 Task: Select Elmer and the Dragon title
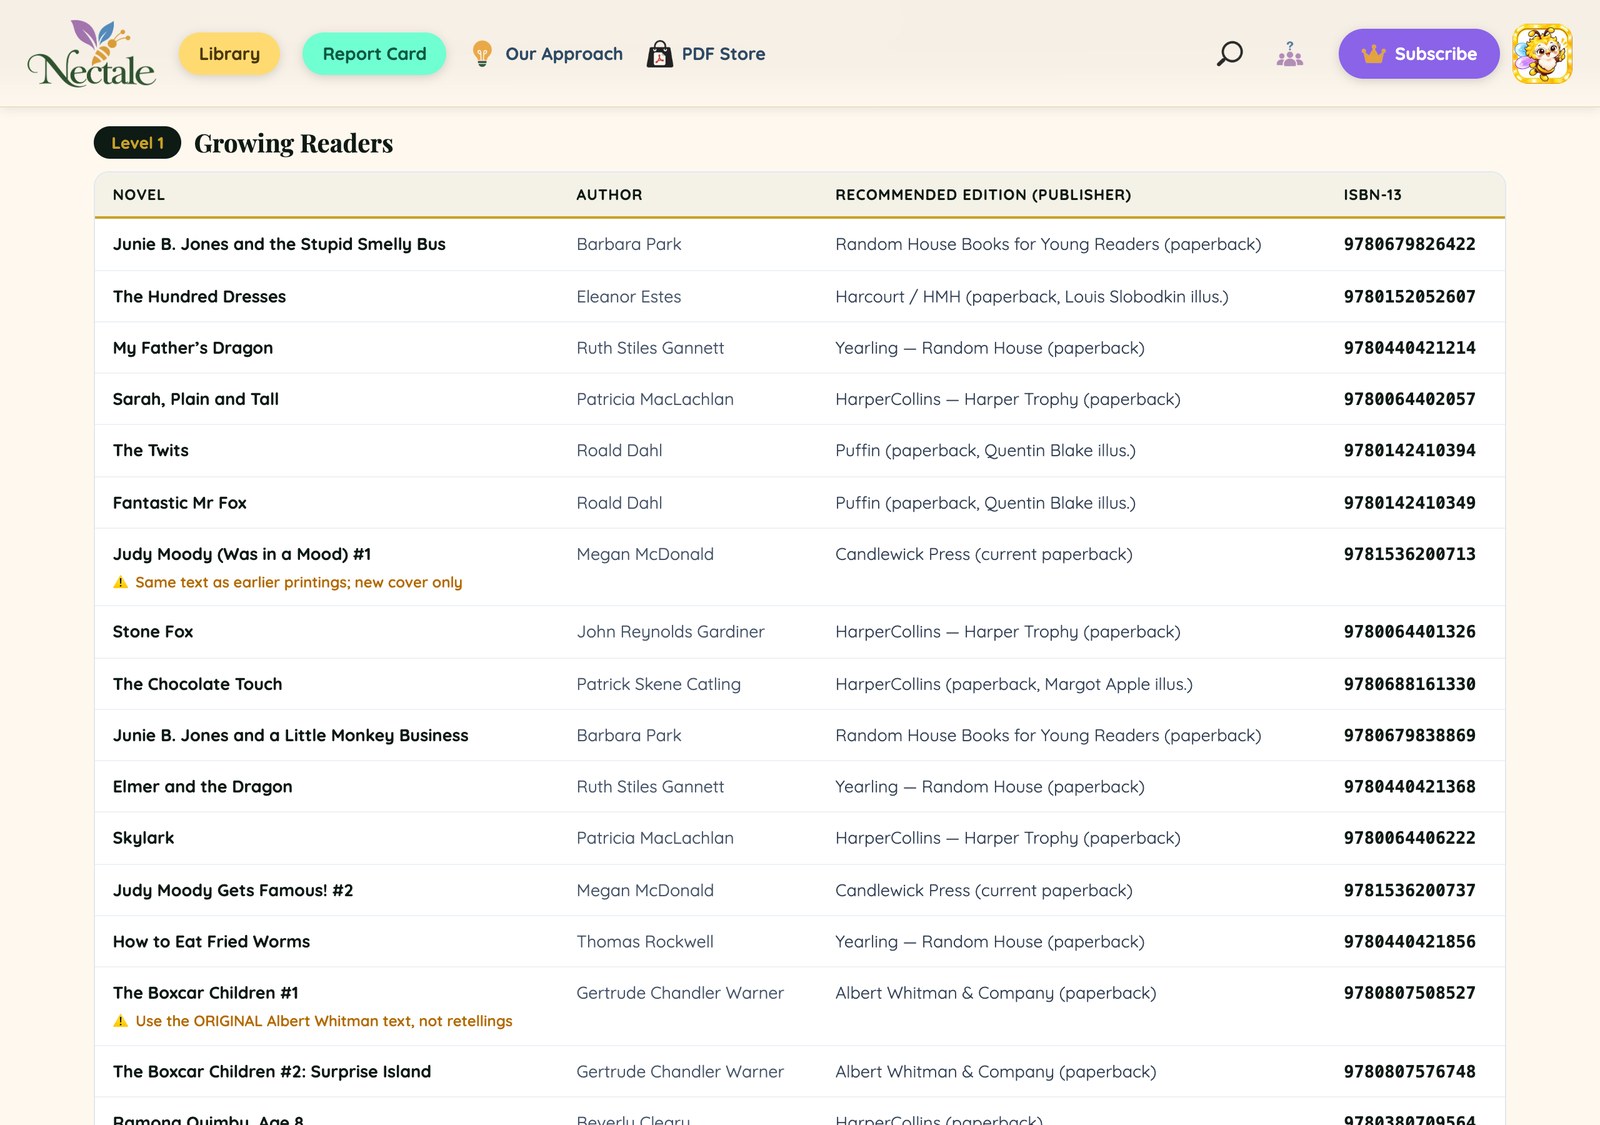[x=202, y=787]
